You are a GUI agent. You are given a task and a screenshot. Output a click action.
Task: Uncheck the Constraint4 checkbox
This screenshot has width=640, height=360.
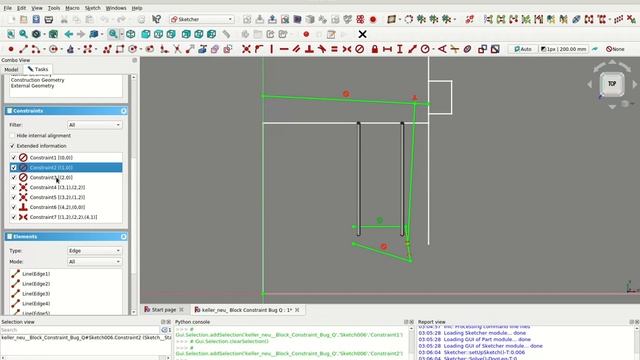coord(13,187)
